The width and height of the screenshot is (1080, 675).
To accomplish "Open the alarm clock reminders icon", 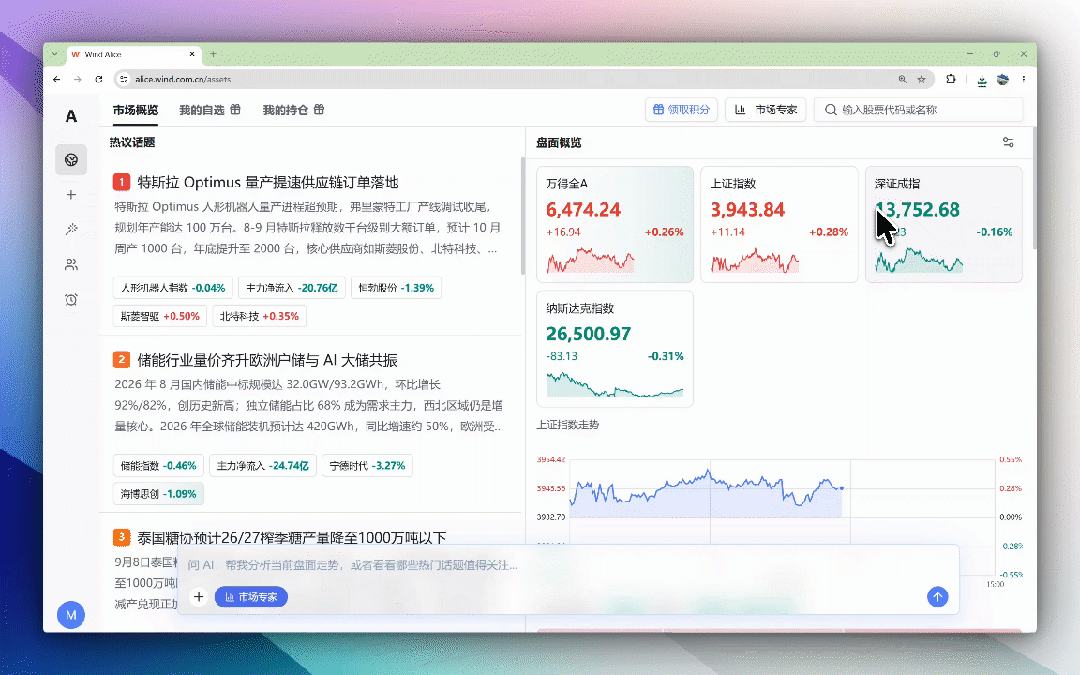I will tap(71, 300).
